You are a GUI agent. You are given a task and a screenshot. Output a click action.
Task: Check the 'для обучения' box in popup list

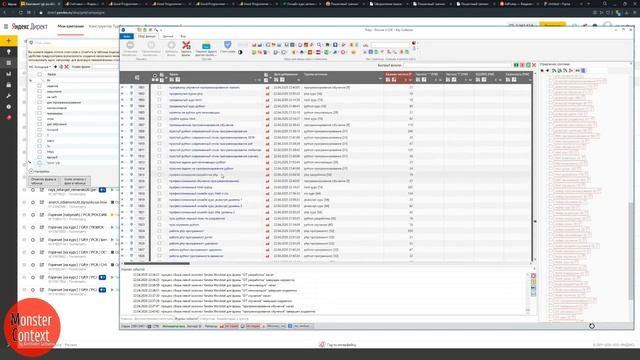coord(40,124)
